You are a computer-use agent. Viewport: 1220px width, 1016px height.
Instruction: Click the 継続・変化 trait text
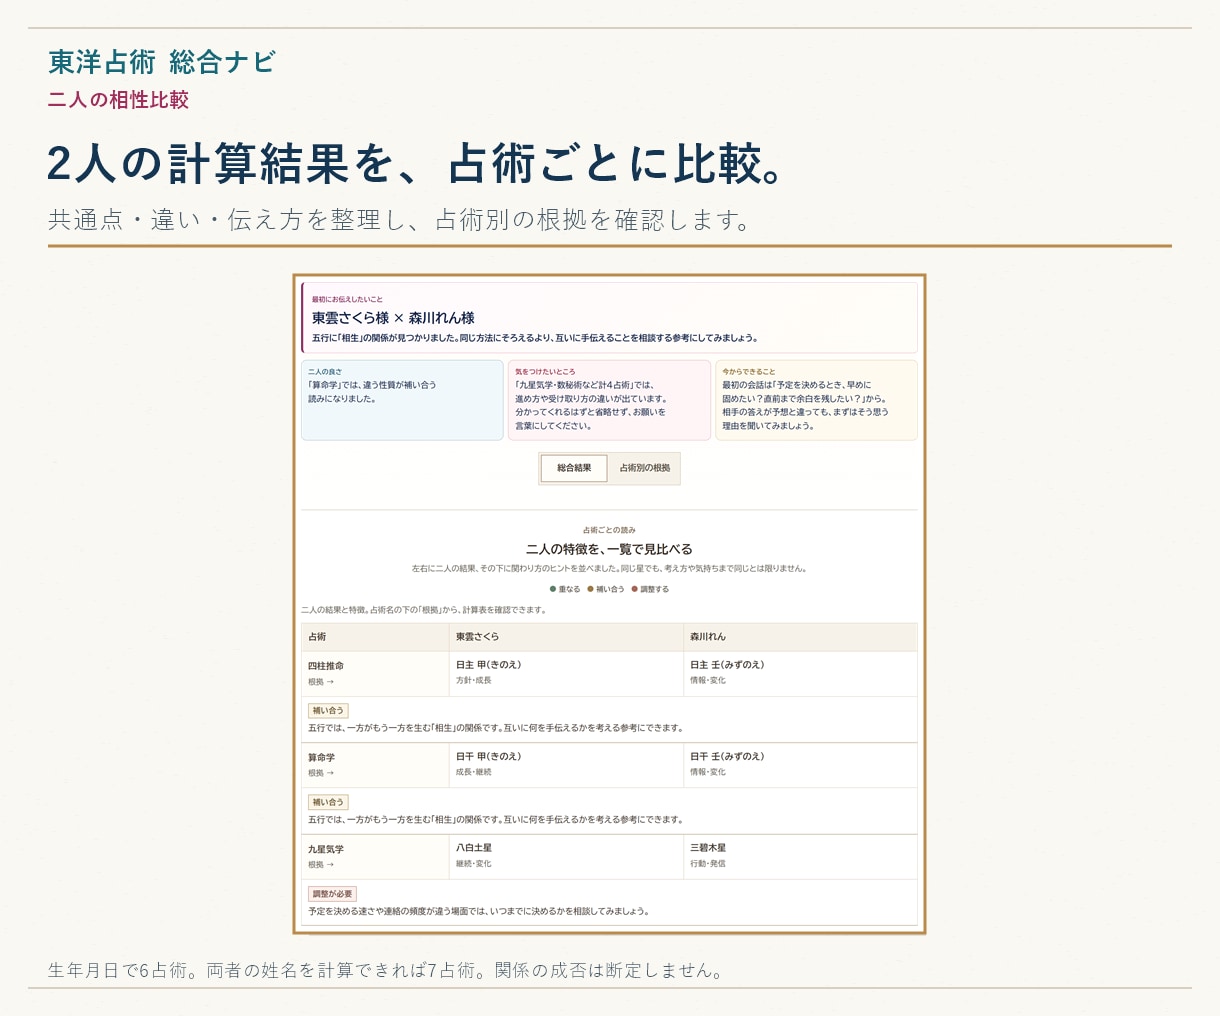474,864
